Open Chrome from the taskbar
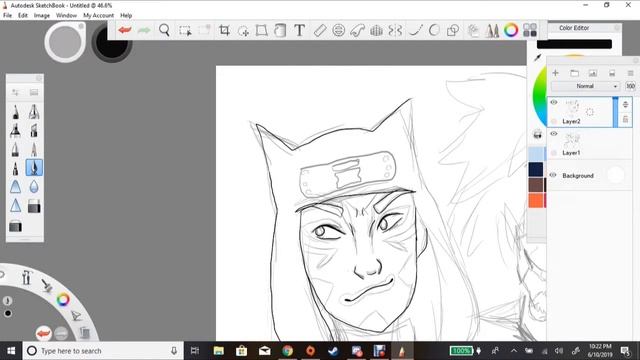Viewport: 640px width, 360px height. (x=287, y=351)
